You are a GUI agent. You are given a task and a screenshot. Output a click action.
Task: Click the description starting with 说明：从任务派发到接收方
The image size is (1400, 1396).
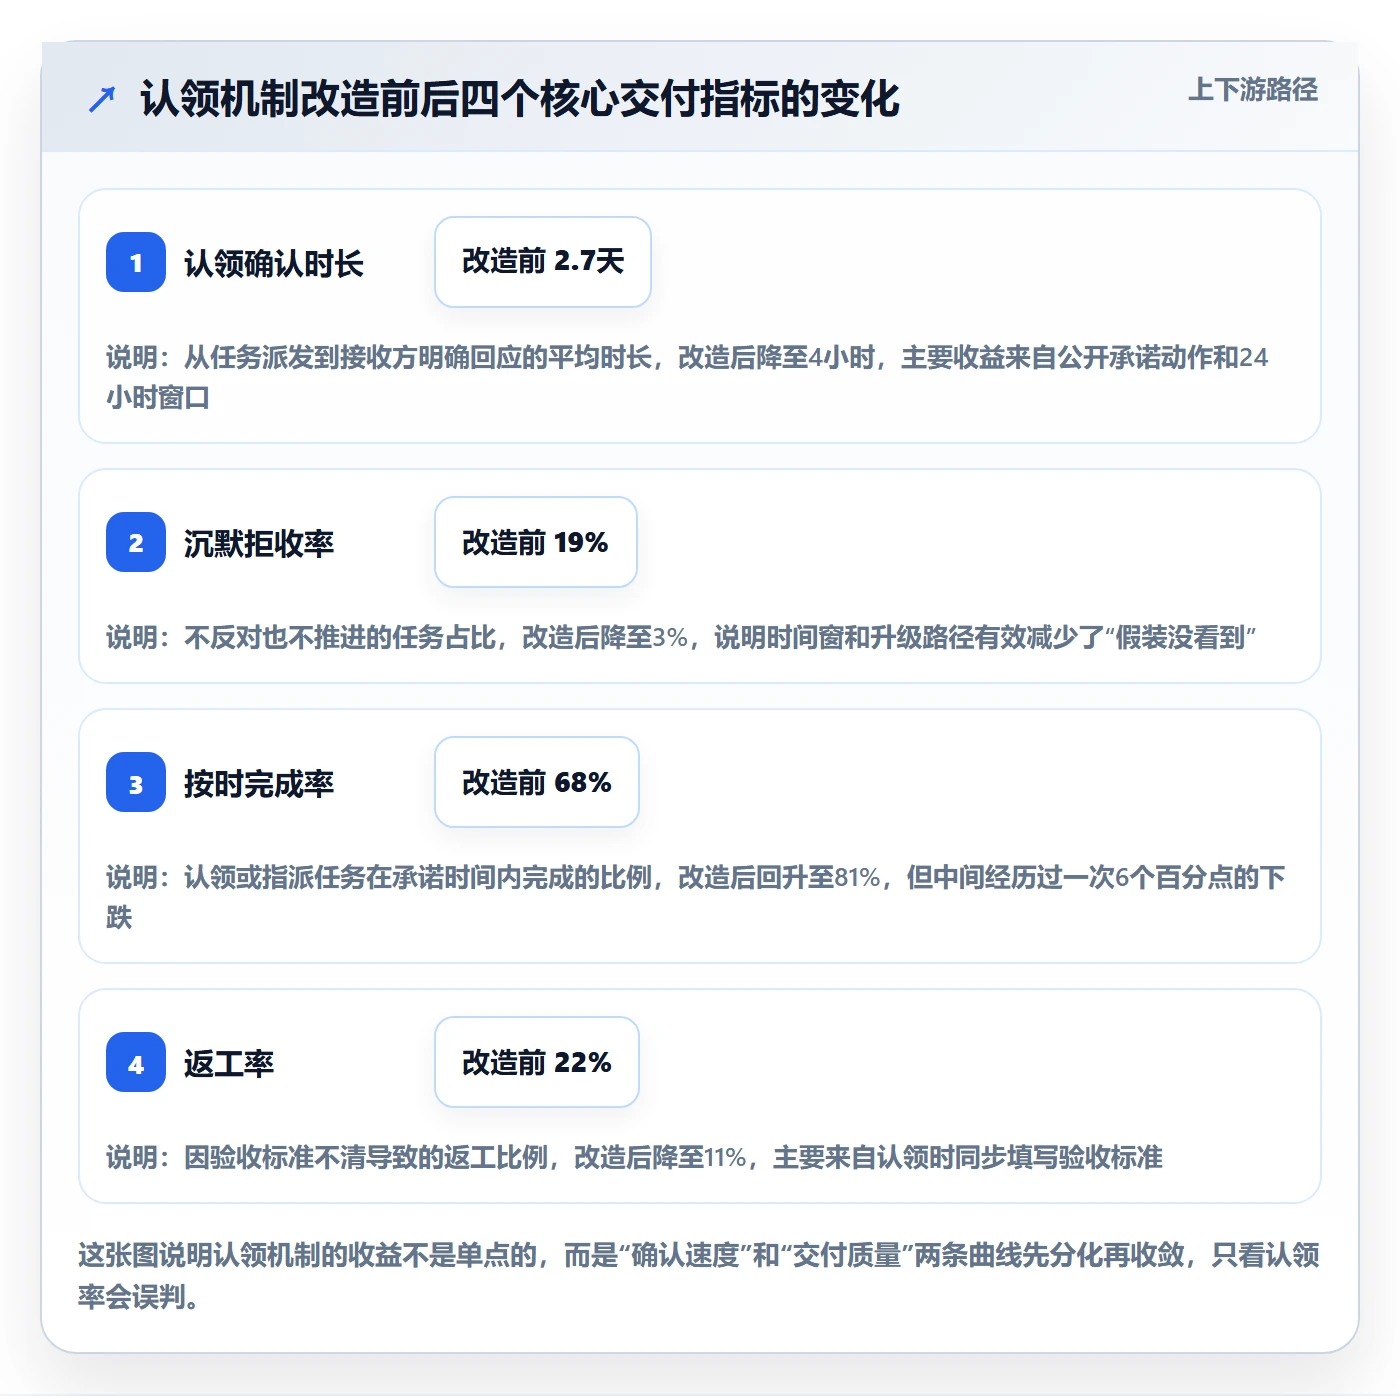(688, 377)
